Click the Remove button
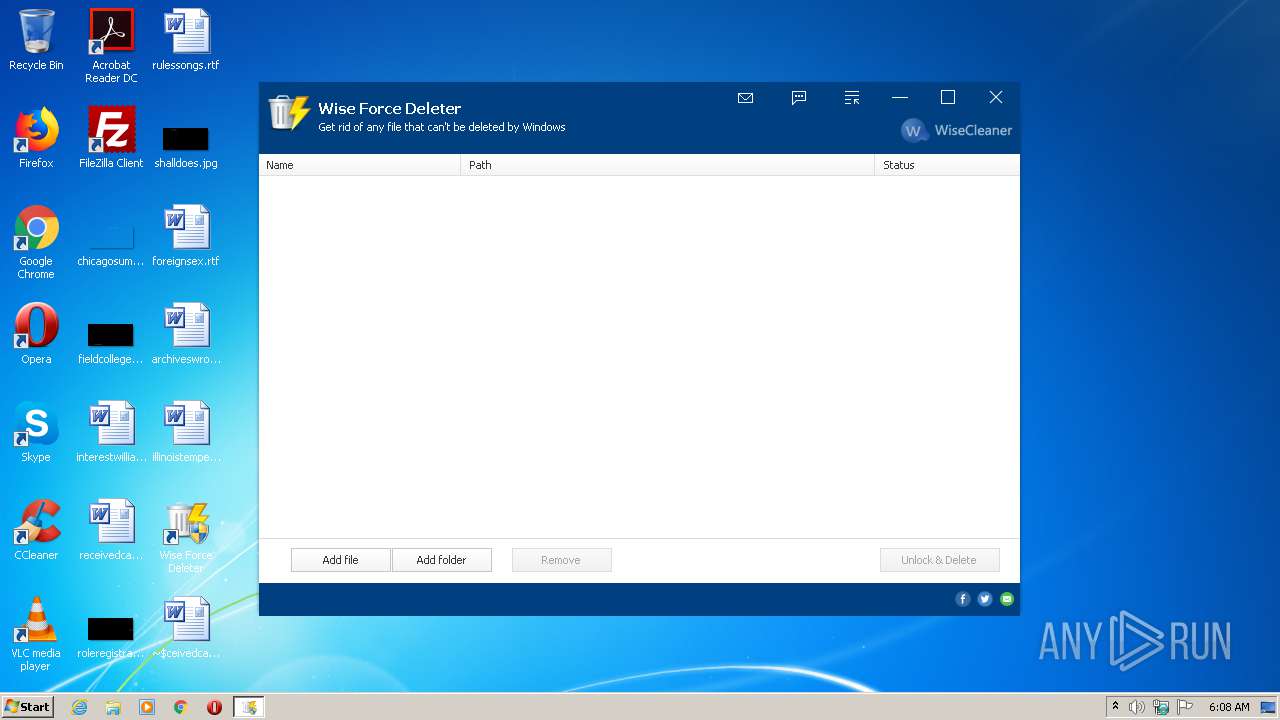The width and height of the screenshot is (1280, 720). coord(561,560)
